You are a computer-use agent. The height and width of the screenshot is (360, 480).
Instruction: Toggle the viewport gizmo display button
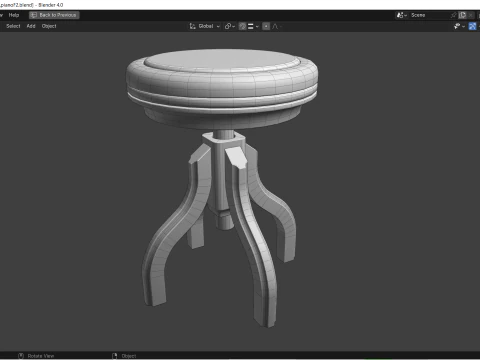click(472, 26)
